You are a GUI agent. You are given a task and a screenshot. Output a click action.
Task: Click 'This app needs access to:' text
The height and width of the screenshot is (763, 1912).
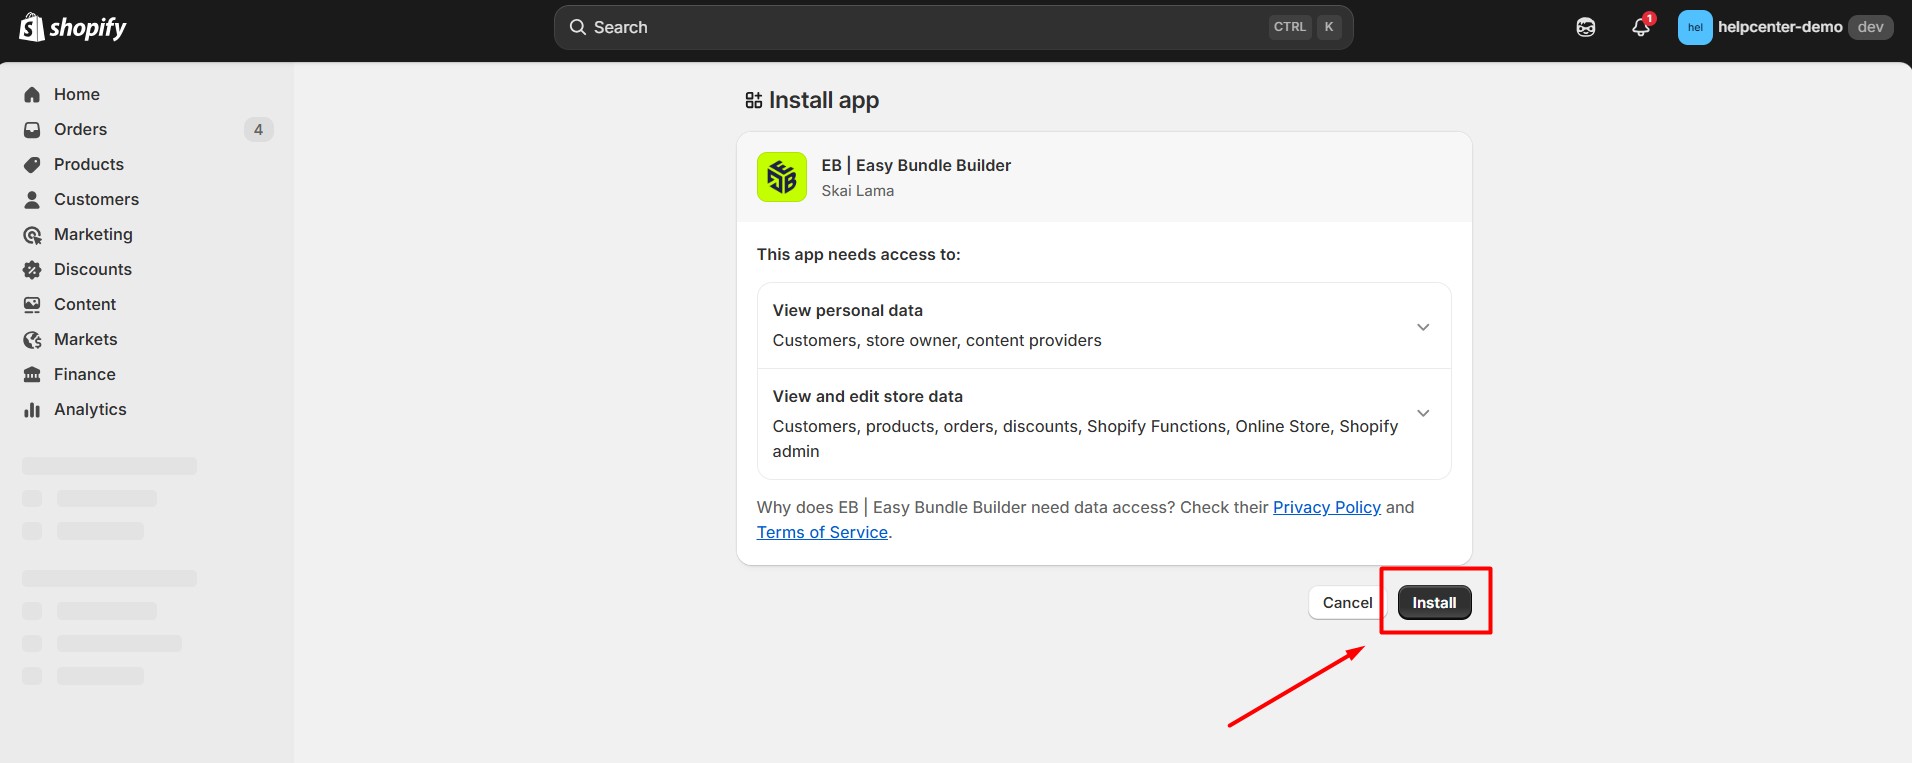[858, 254]
